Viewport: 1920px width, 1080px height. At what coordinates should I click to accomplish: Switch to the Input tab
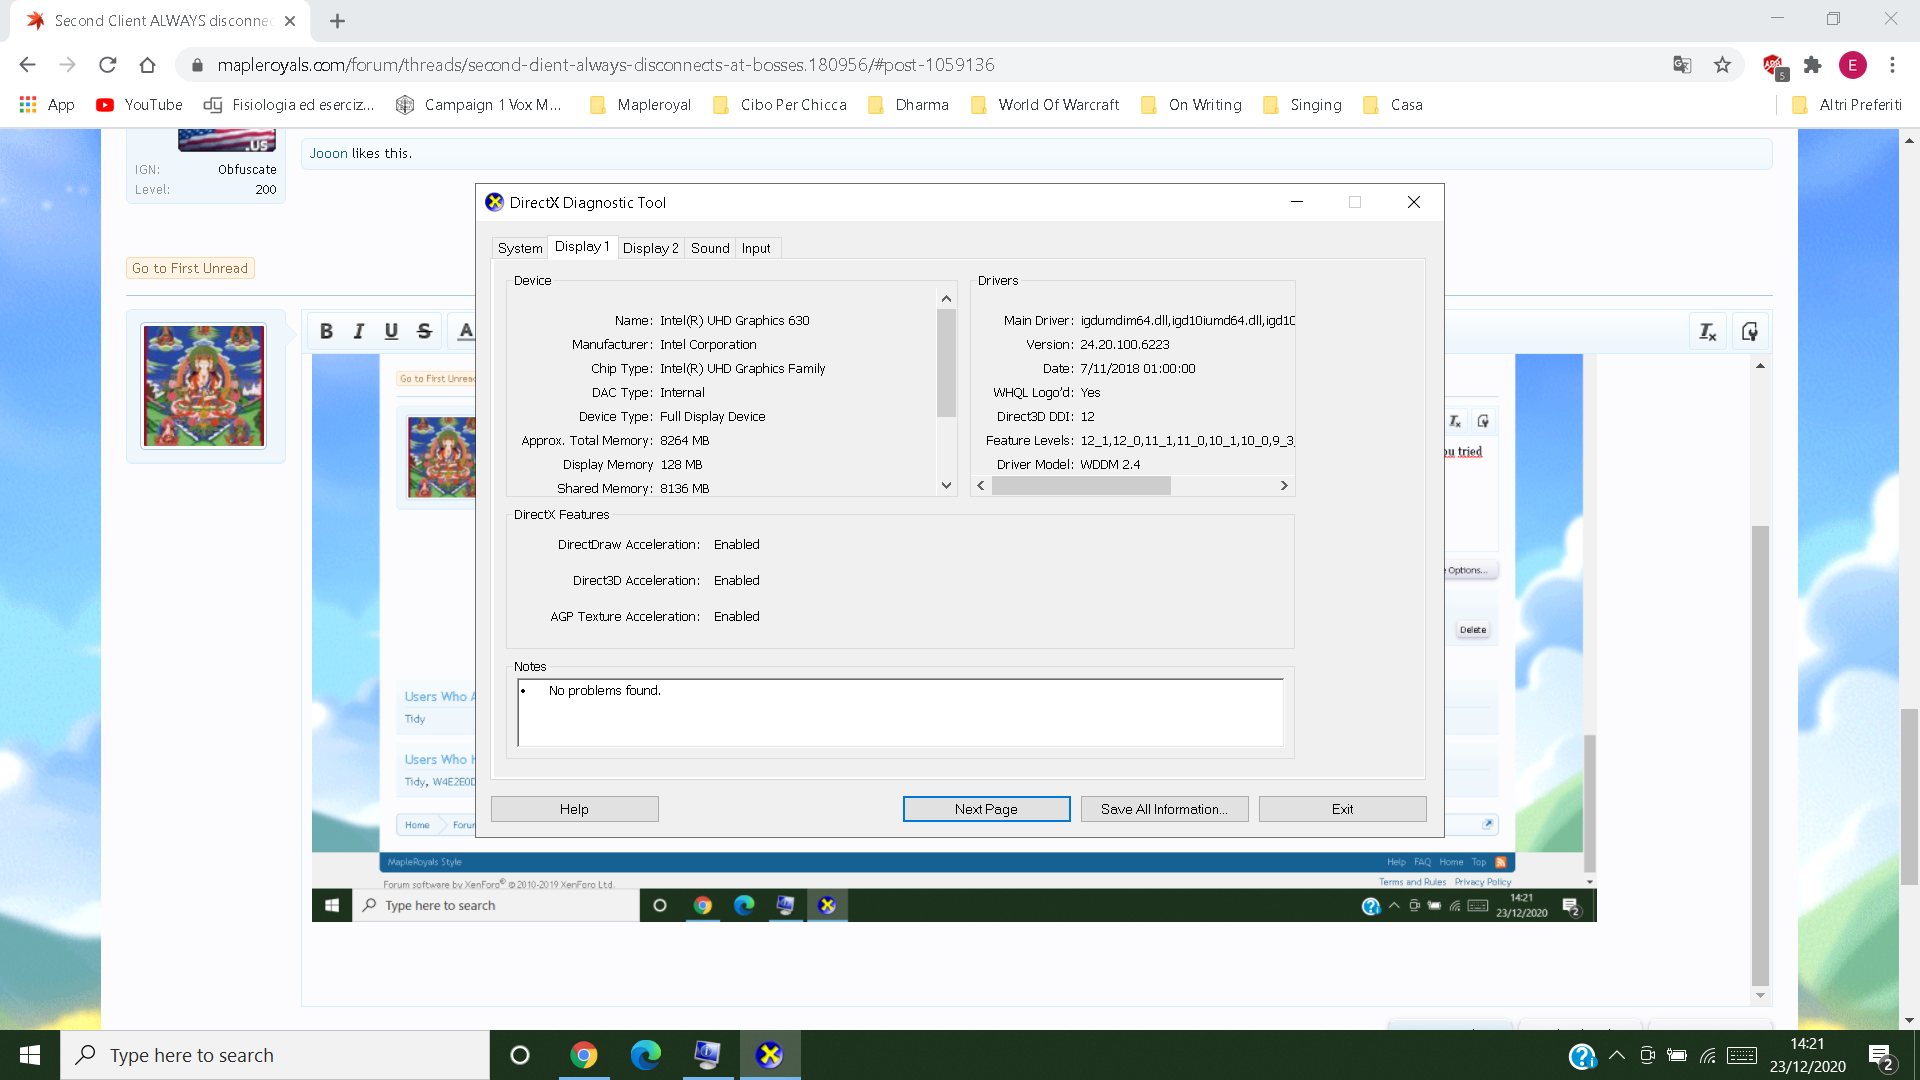coord(756,248)
